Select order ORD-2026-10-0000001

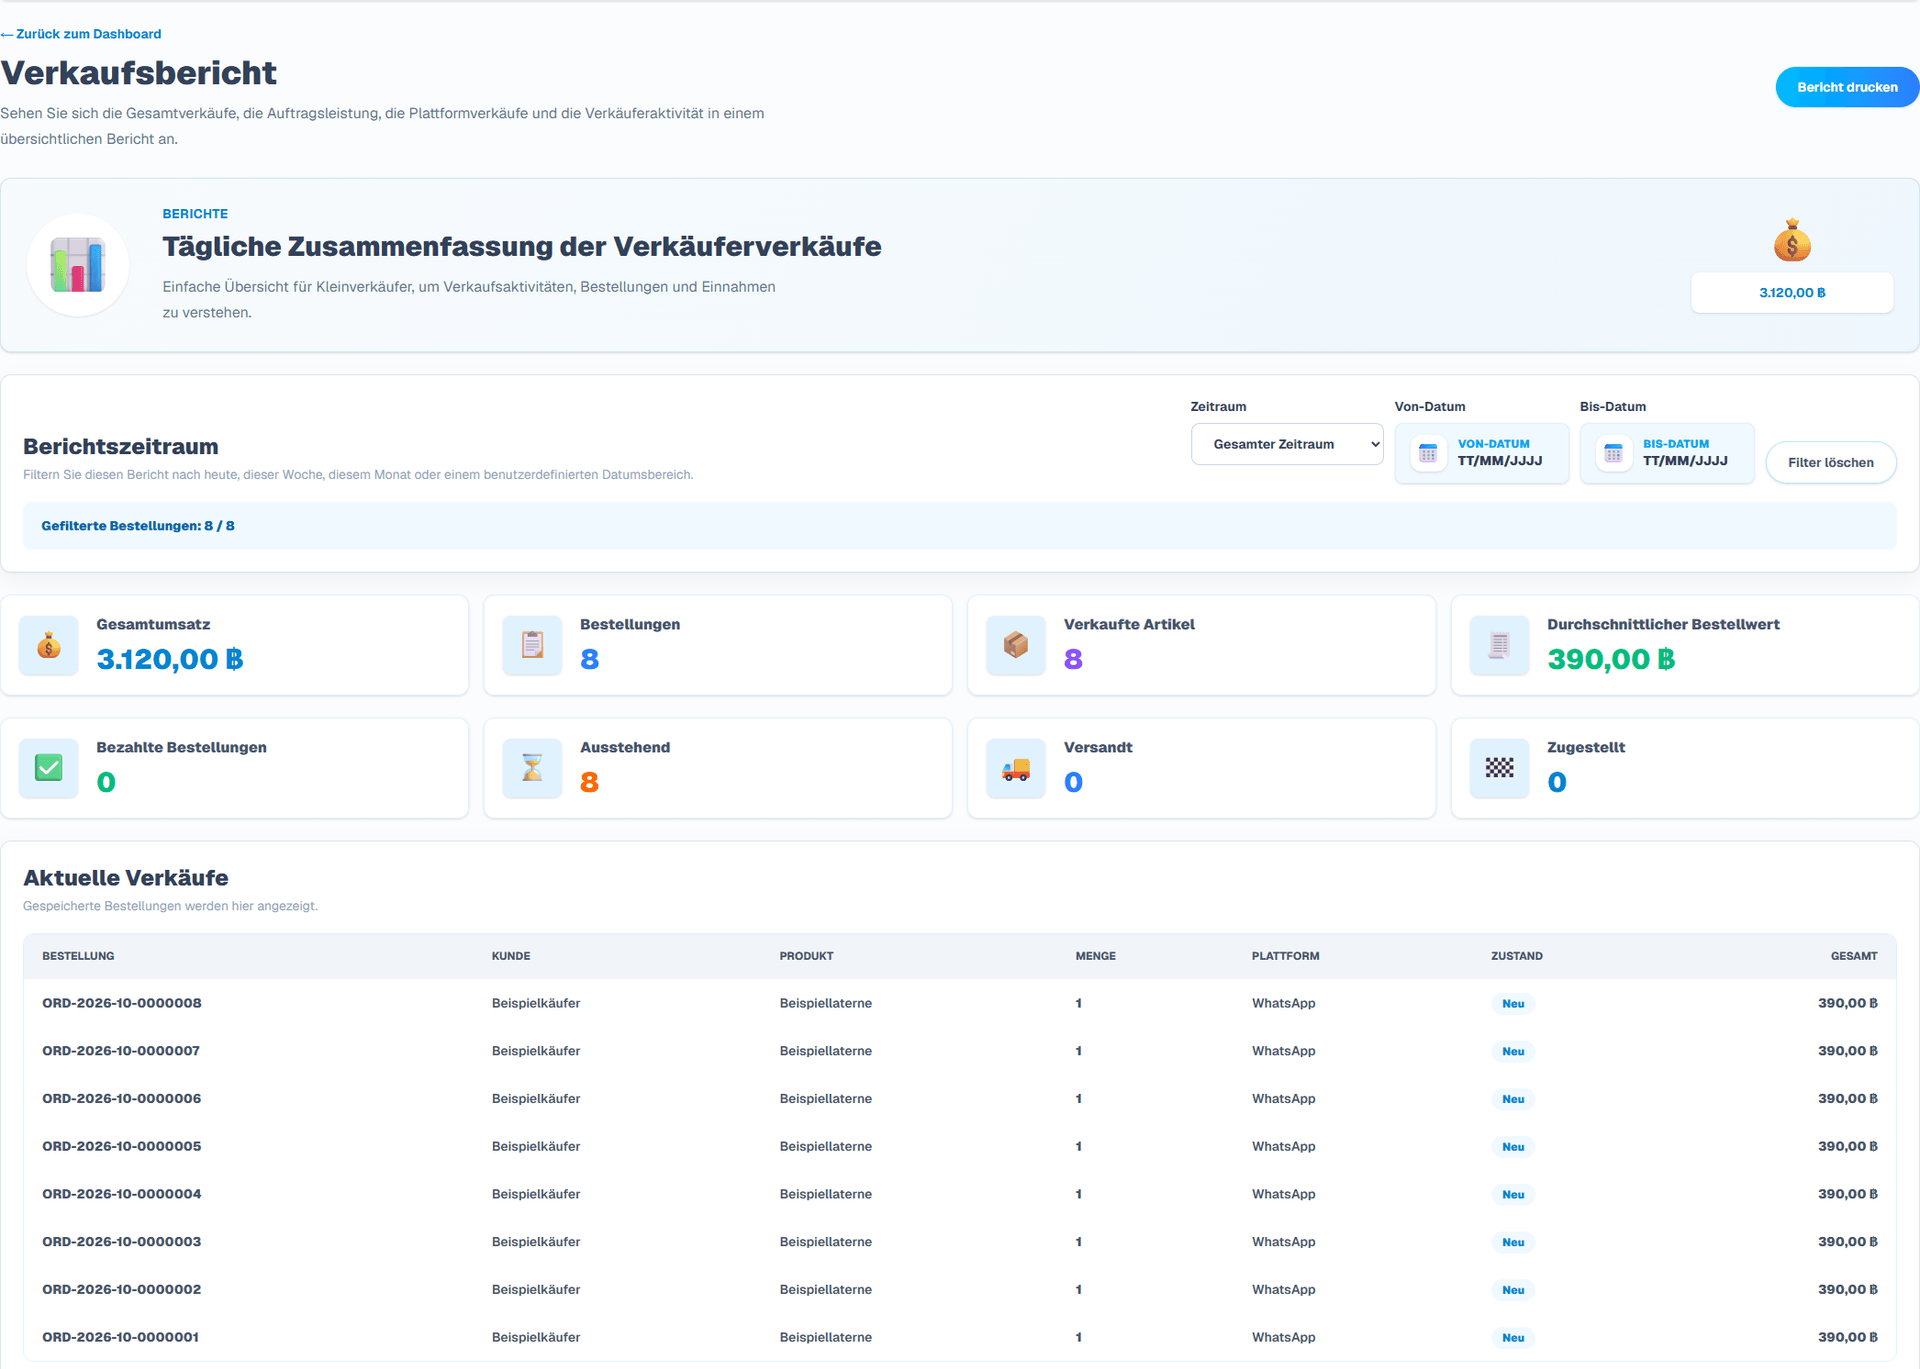tap(121, 1337)
